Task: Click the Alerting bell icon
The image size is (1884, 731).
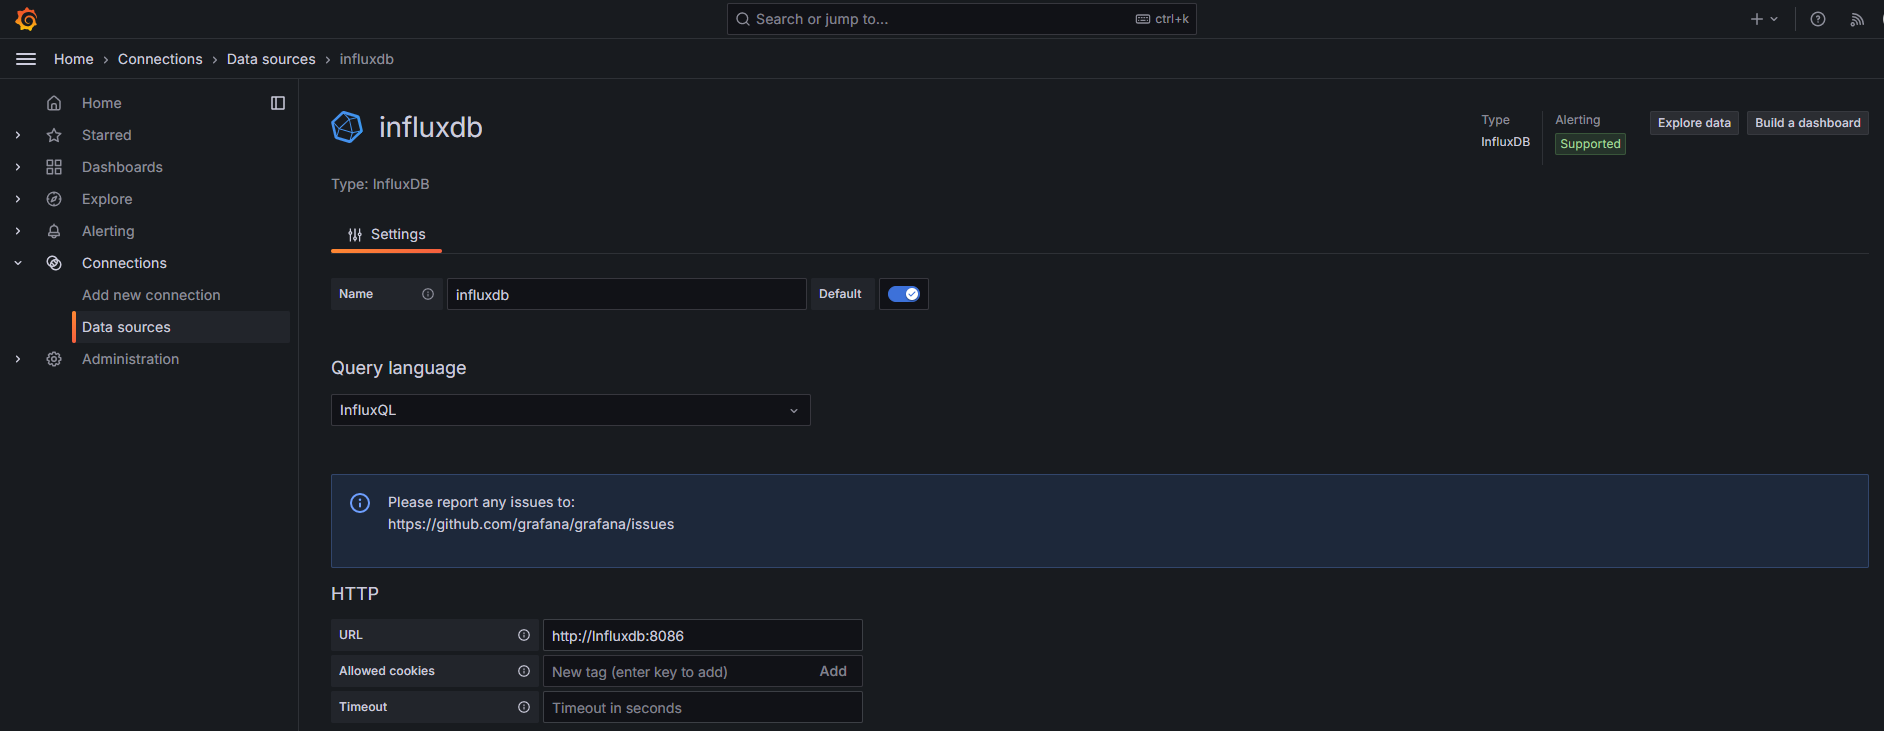Action: click(x=54, y=231)
